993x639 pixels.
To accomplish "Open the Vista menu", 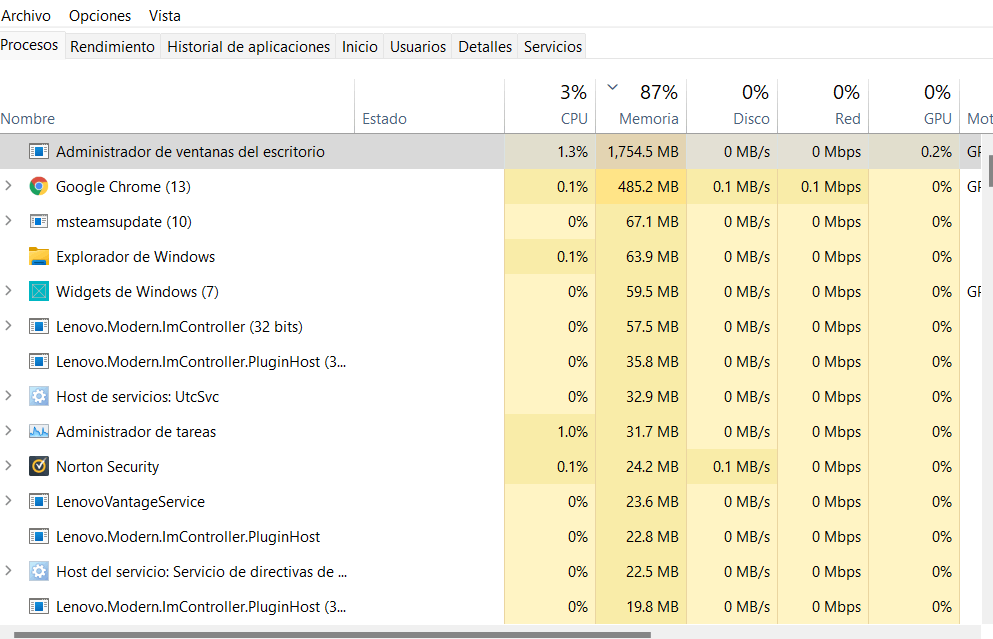I will 165,15.
